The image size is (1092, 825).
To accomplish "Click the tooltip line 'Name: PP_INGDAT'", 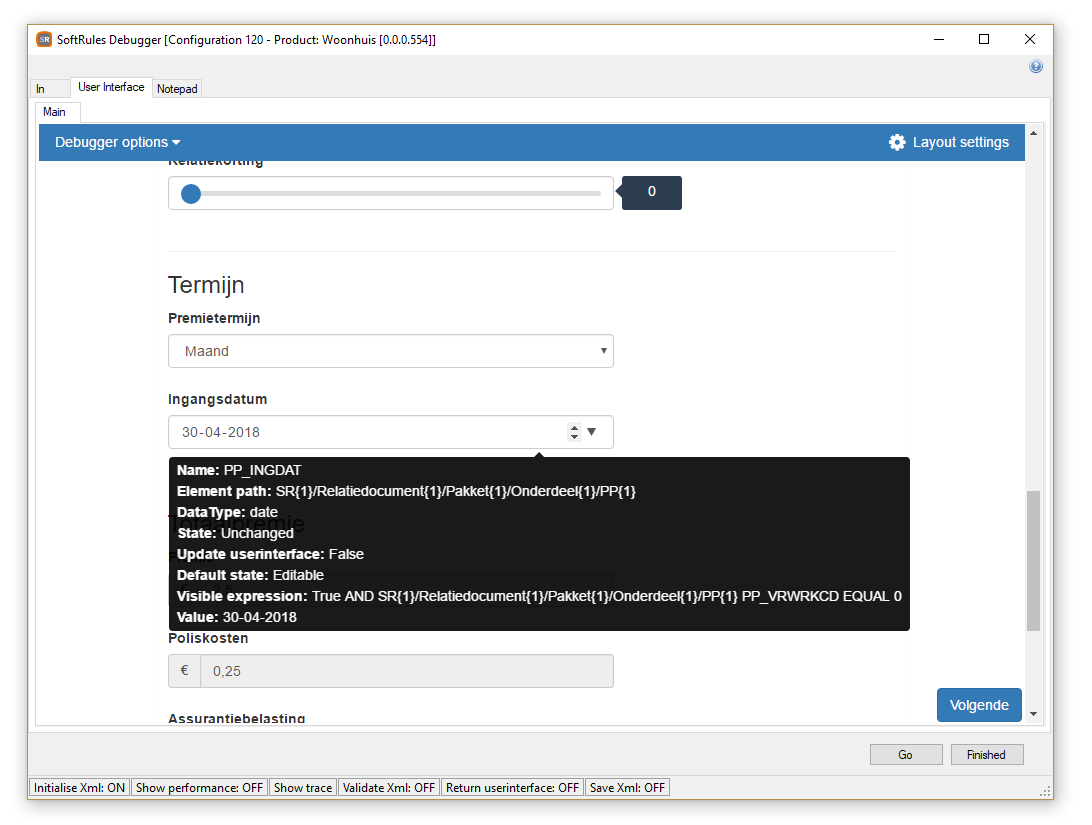I will click(x=239, y=471).
